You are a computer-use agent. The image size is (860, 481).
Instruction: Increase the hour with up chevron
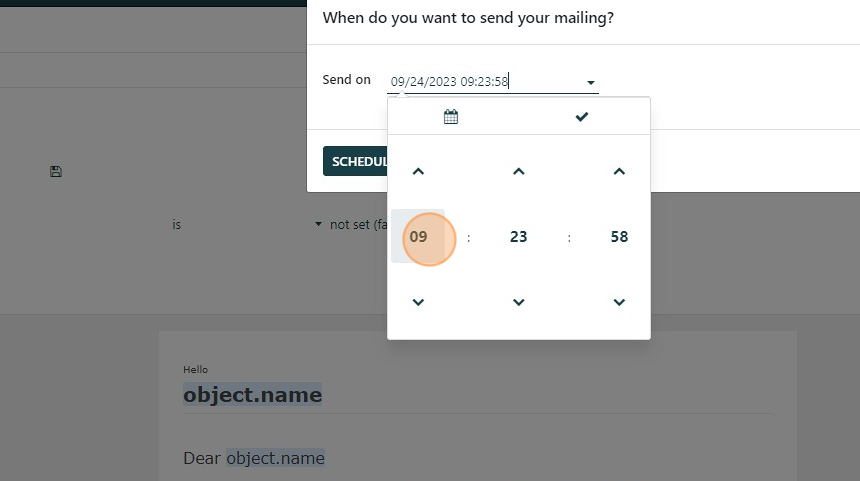[x=418, y=172]
